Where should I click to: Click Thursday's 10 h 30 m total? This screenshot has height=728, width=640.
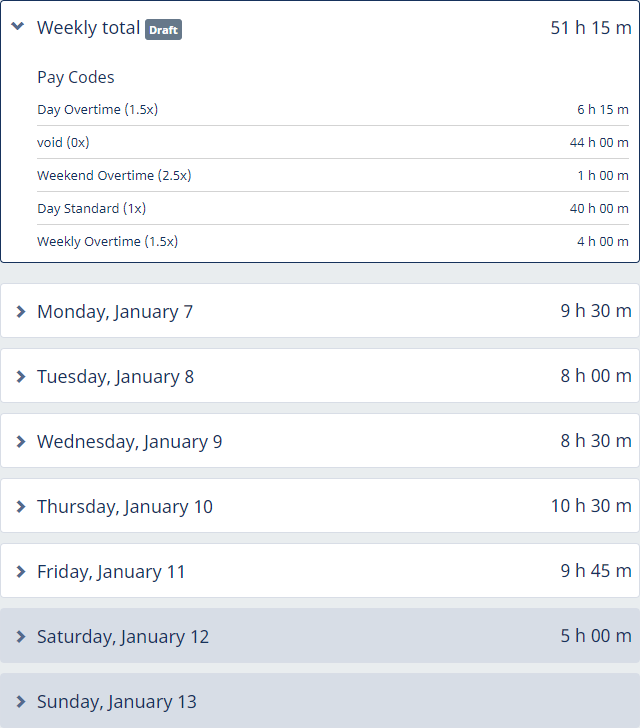[590, 506]
